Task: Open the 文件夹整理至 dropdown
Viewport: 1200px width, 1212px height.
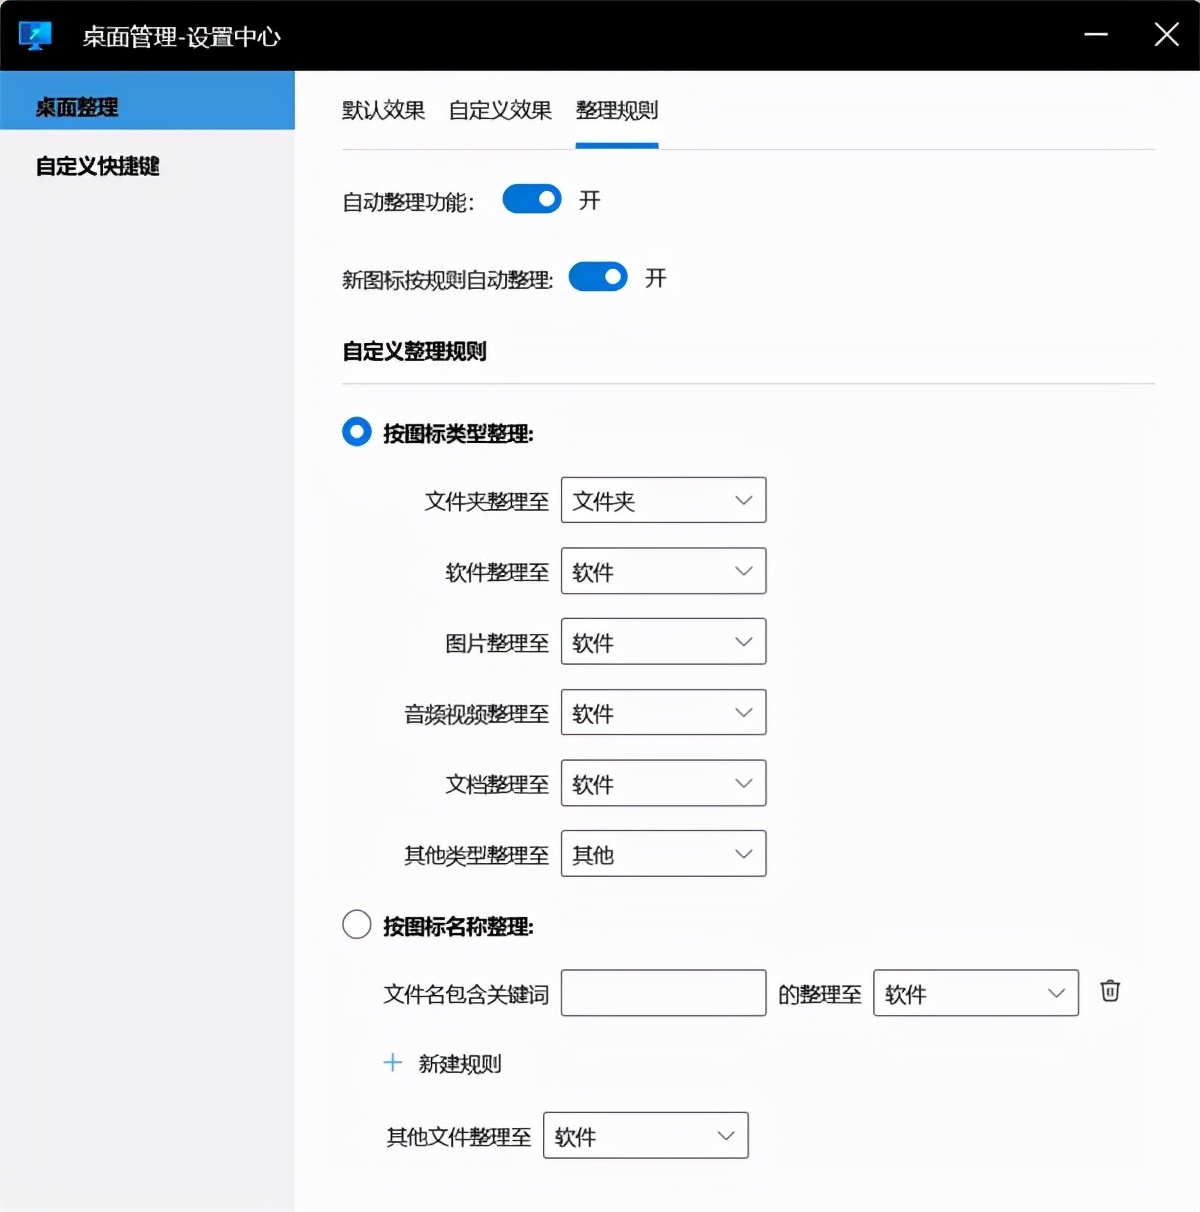Action: tap(663, 500)
